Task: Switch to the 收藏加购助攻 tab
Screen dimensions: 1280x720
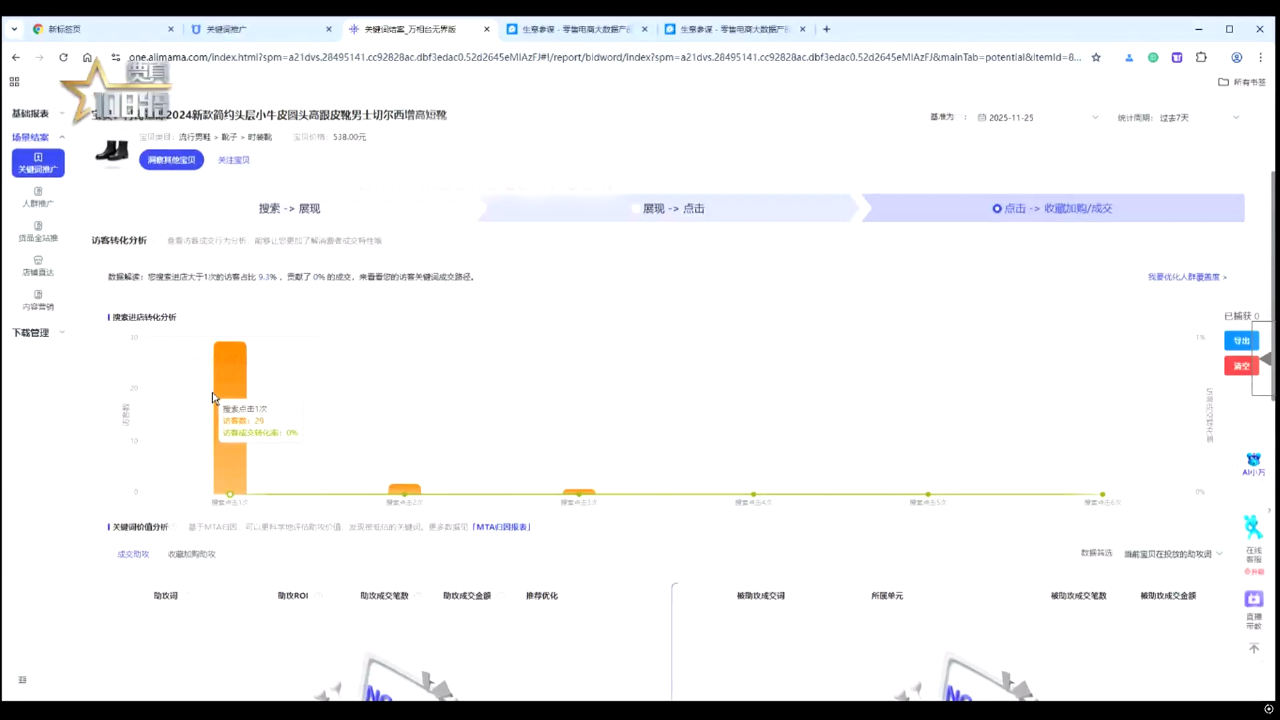Action: (191, 554)
